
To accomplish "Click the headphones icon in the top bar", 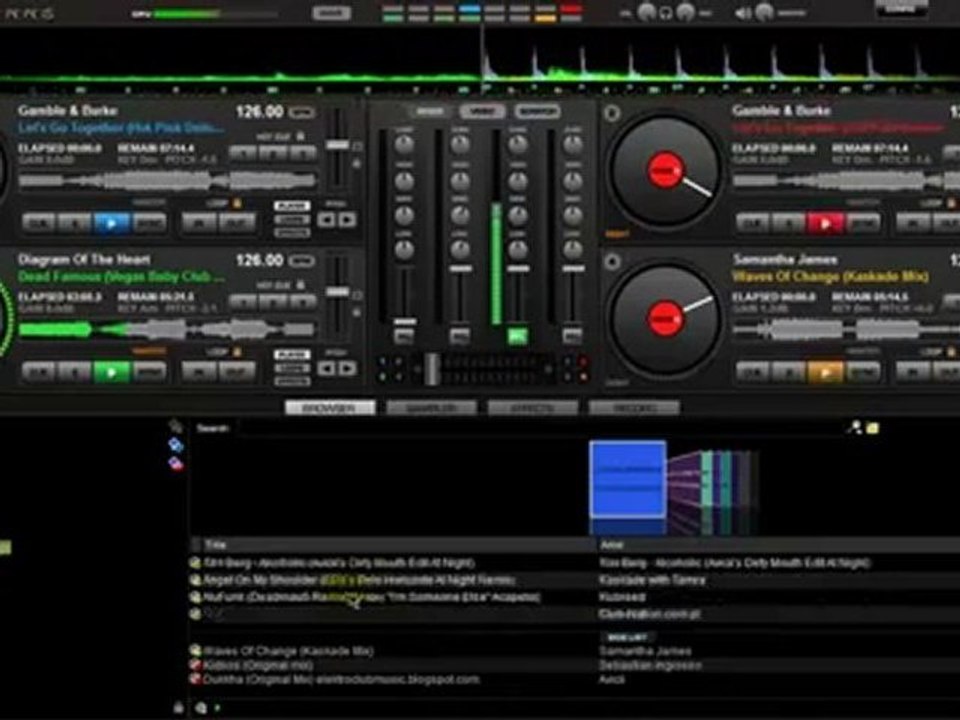I will (666, 13).
